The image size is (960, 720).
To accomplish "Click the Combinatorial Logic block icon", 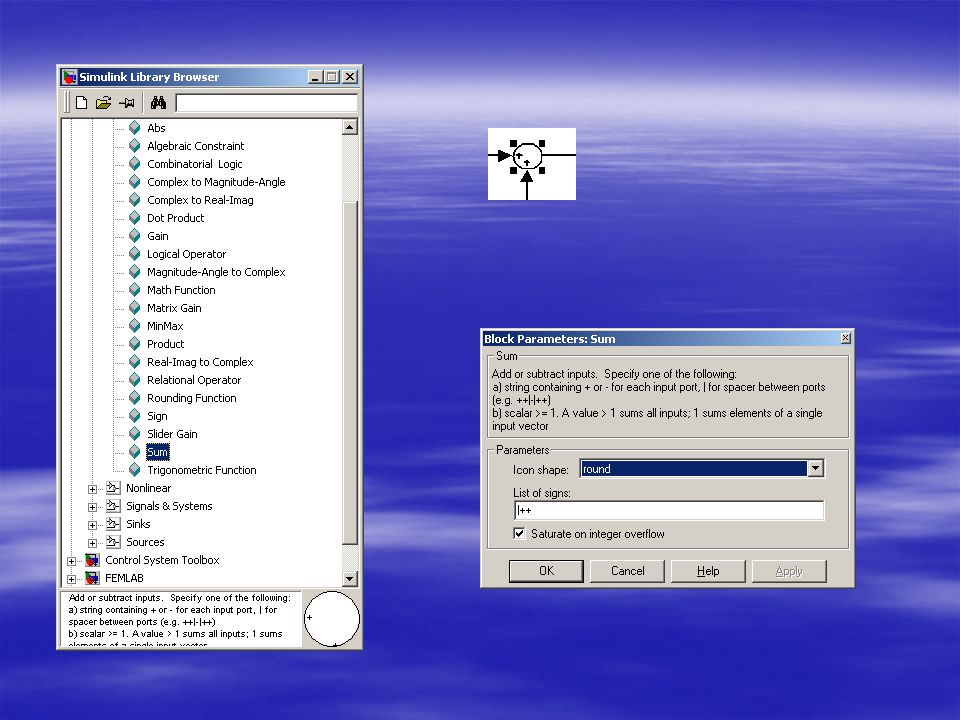I will [135, 163].
